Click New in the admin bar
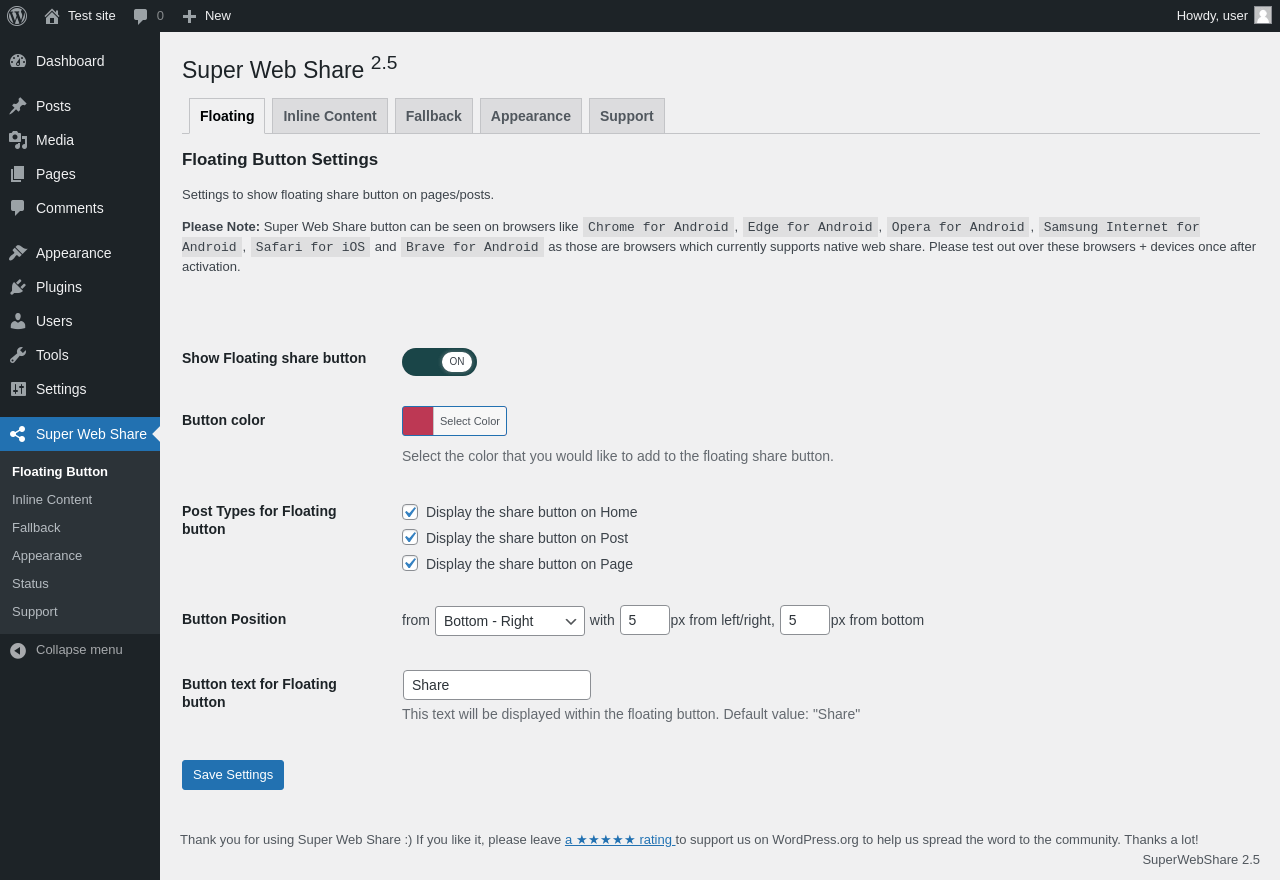Image resolution: width=1280 pixels, height=880 pixels. [x=218, y=16]
